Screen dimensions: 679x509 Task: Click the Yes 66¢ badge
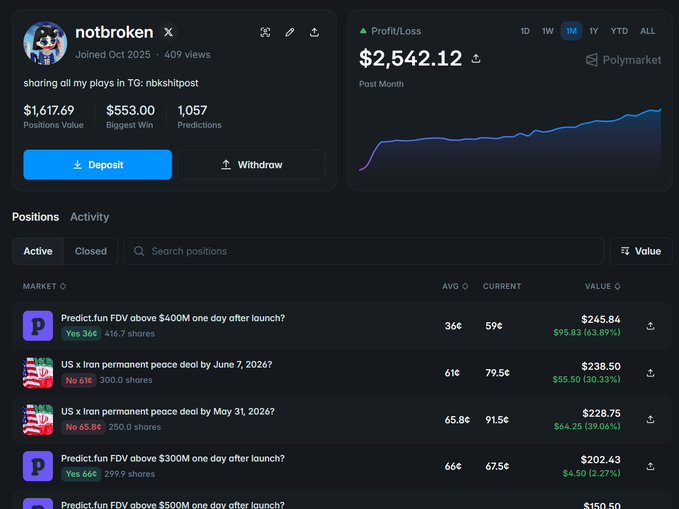(x=81, y=474)
